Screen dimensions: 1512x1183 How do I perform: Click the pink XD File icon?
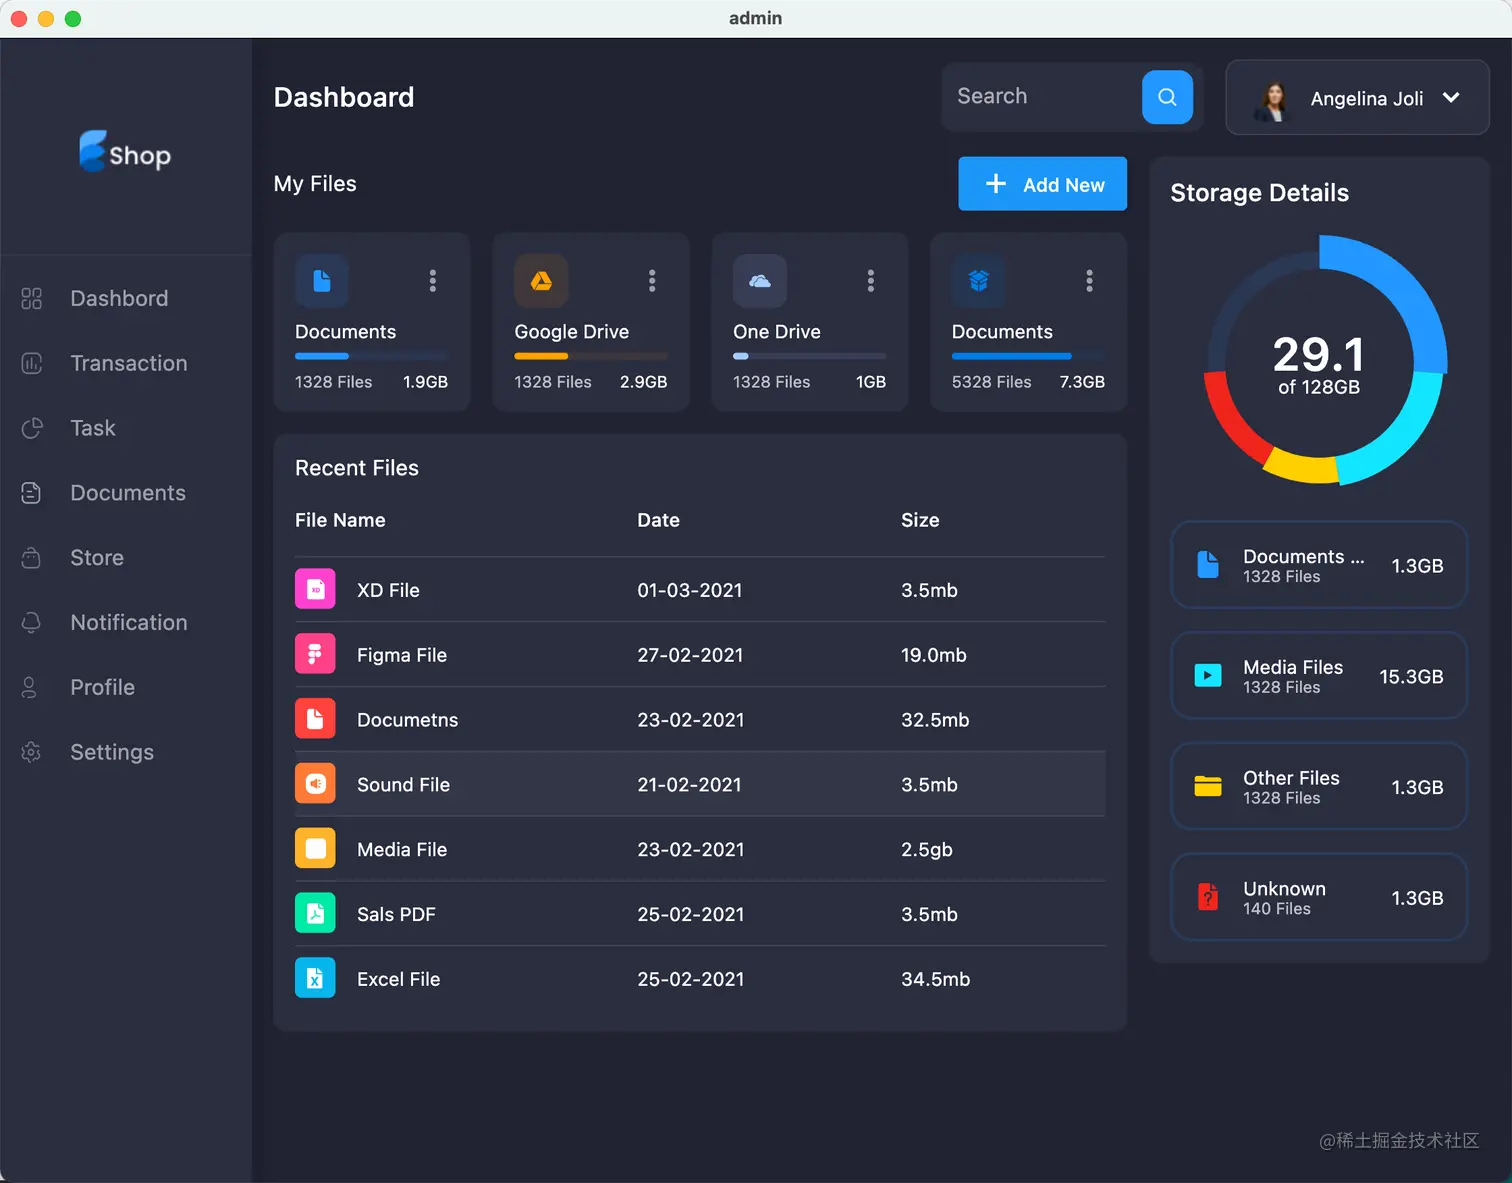[315, 589]
